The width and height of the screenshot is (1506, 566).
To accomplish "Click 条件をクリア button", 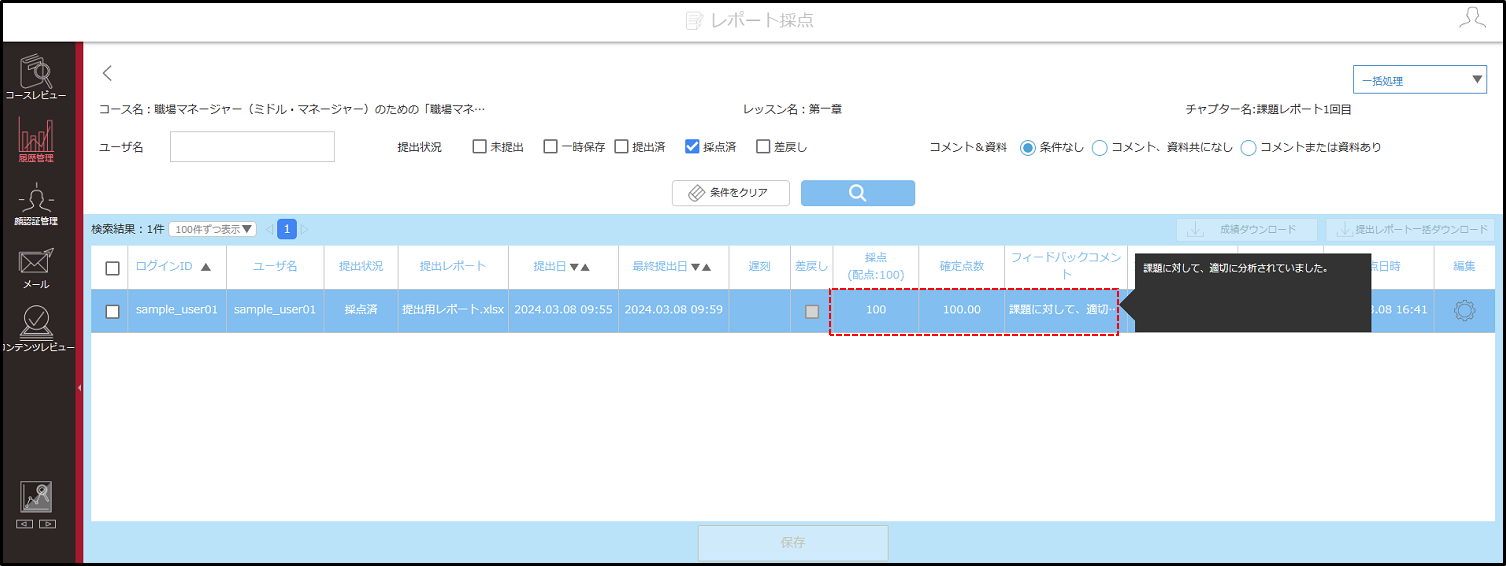I will coord(730,193).
